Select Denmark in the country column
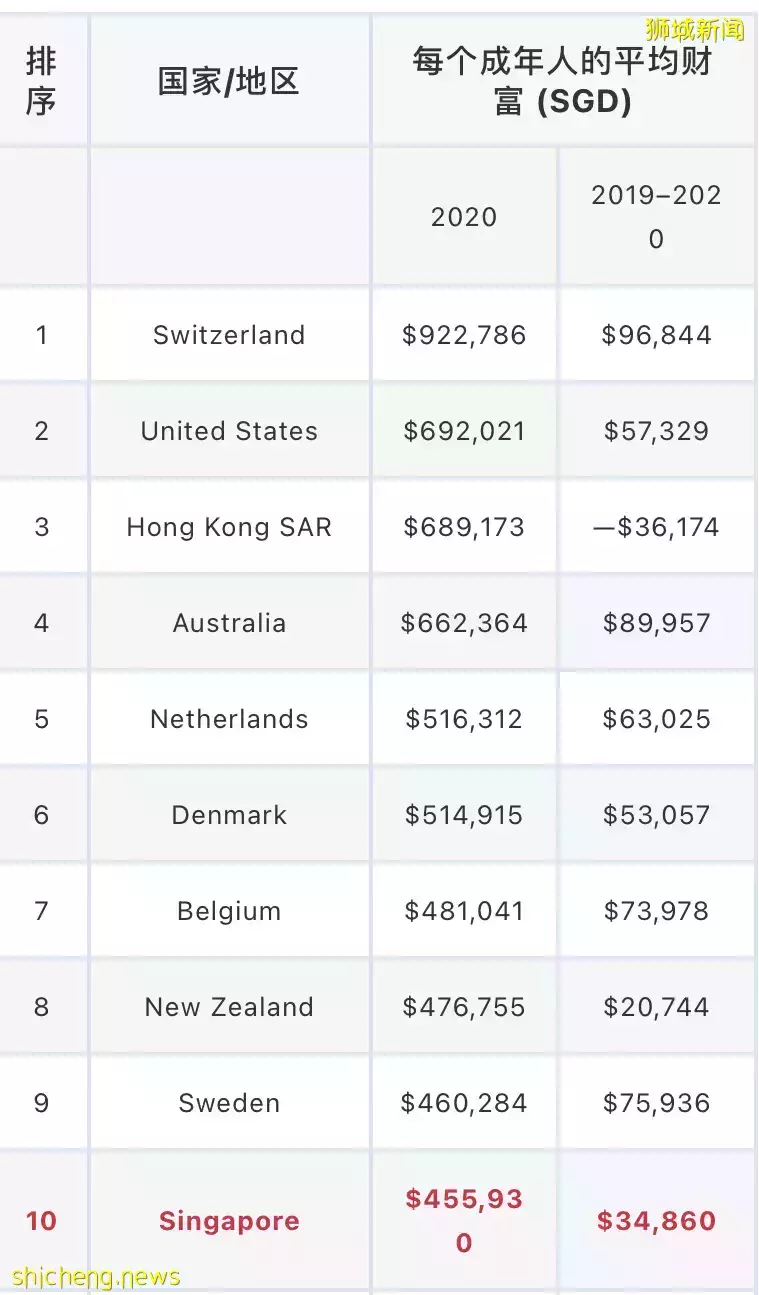This screenshot has width=759, height=1295. pyautogui.click(x=229, y=815)
